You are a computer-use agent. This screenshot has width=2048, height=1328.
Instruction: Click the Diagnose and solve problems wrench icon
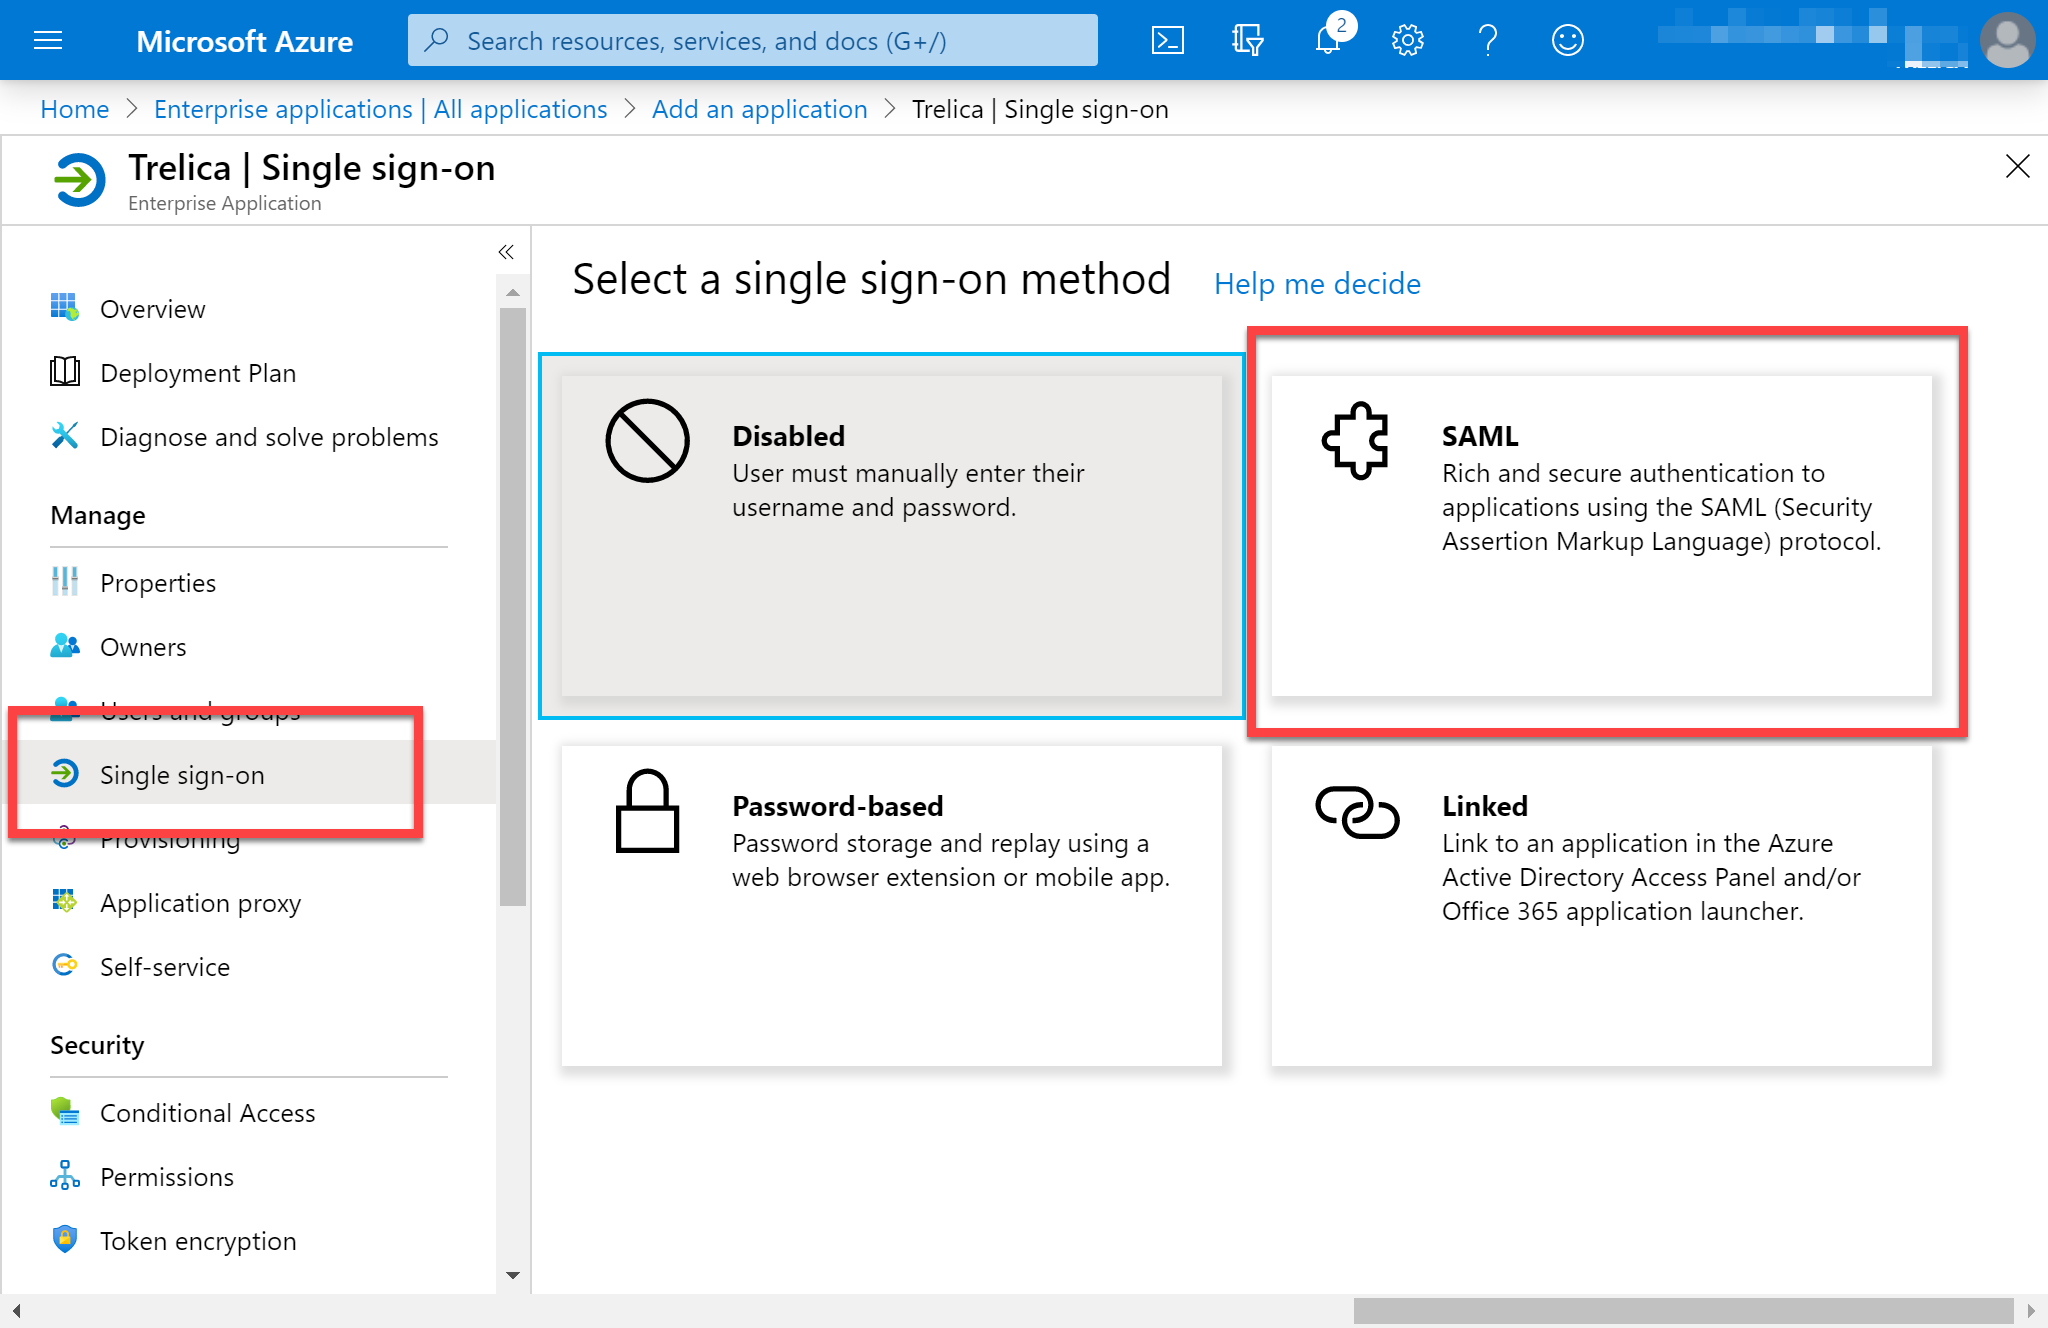65,435
